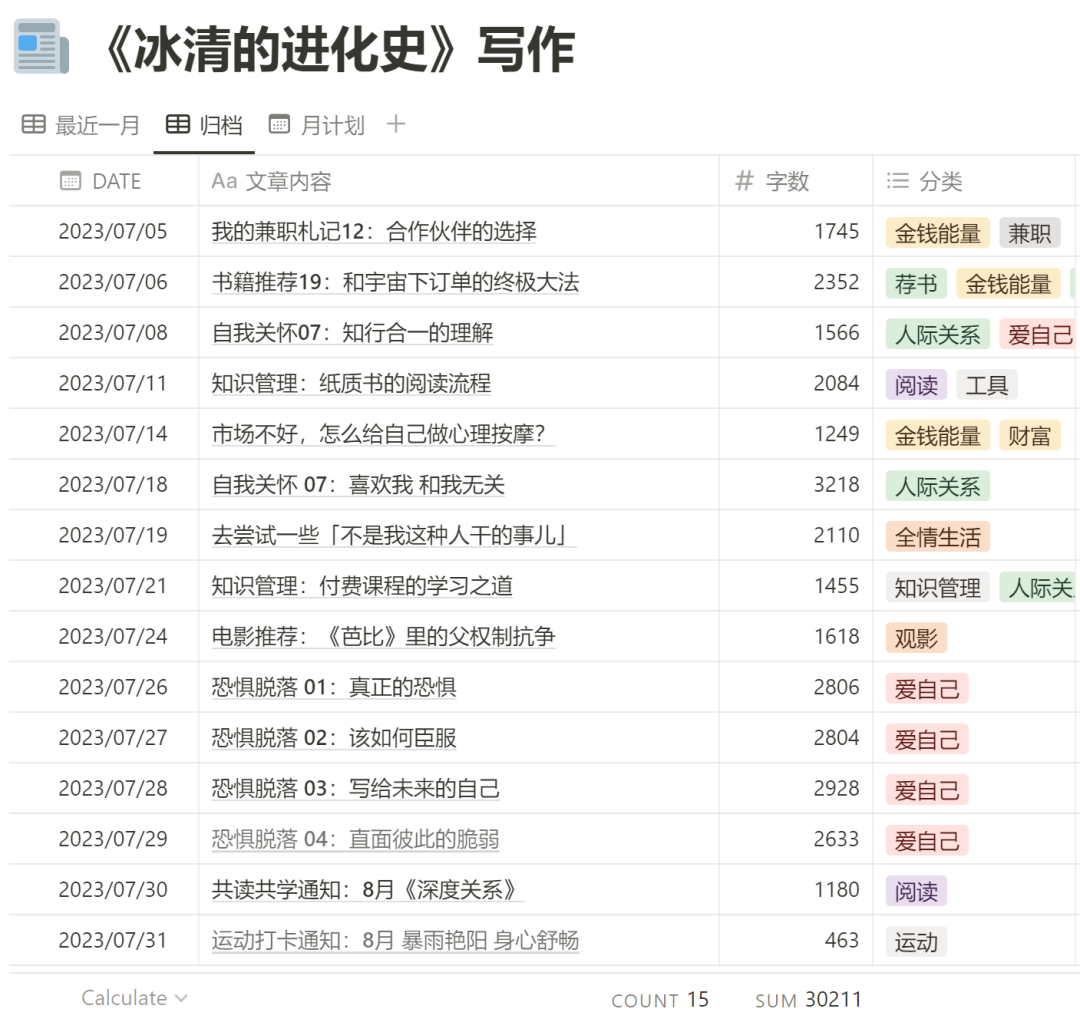Click the 工具 tag in 2023/07/11 row
This screenshot has width=1080, height=1022.
point(986,385)
